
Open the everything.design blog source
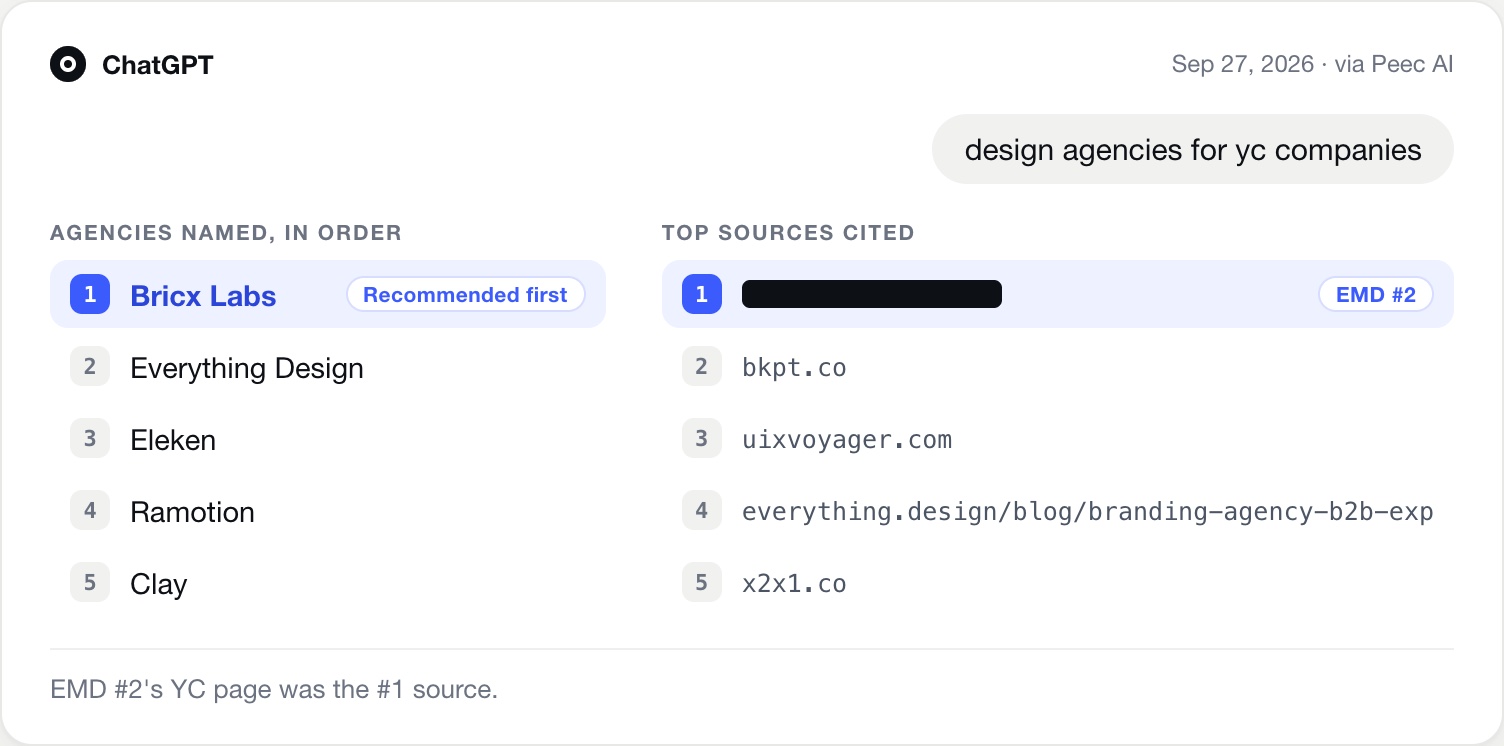pyautogui.click(x=1088, y=512)
